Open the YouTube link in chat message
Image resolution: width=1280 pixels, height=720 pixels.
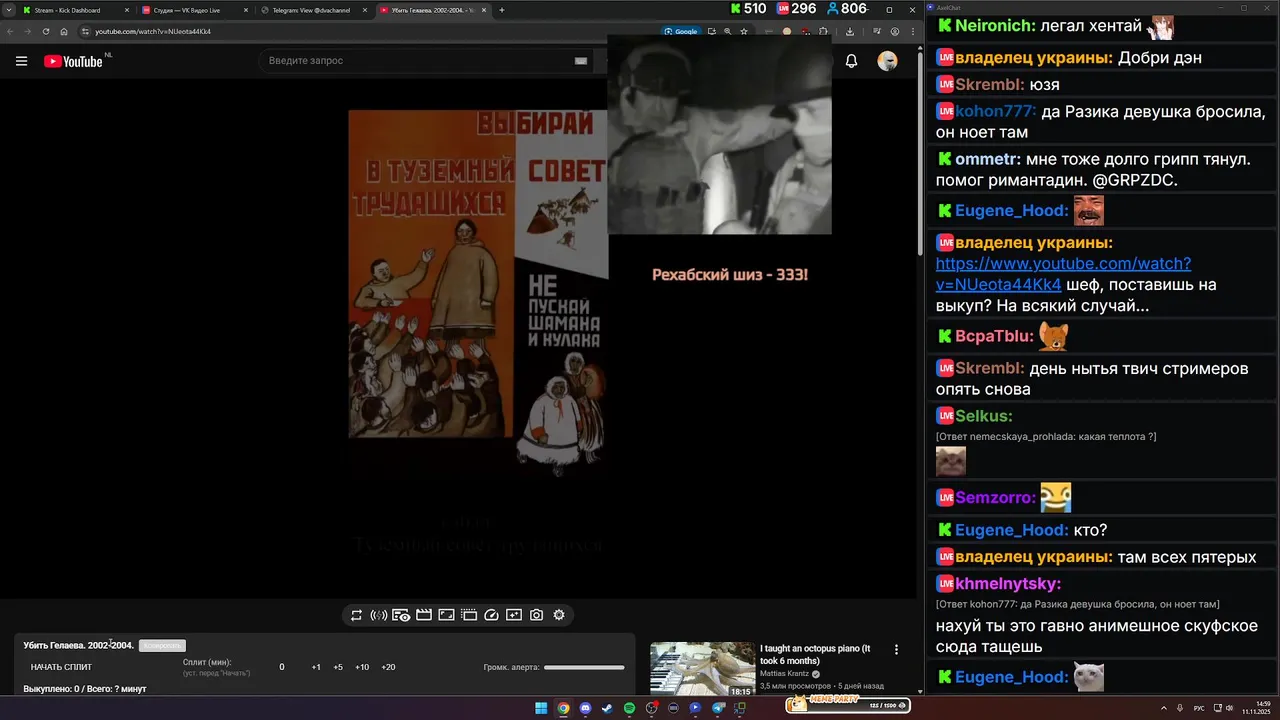(x=1063, y=274)
